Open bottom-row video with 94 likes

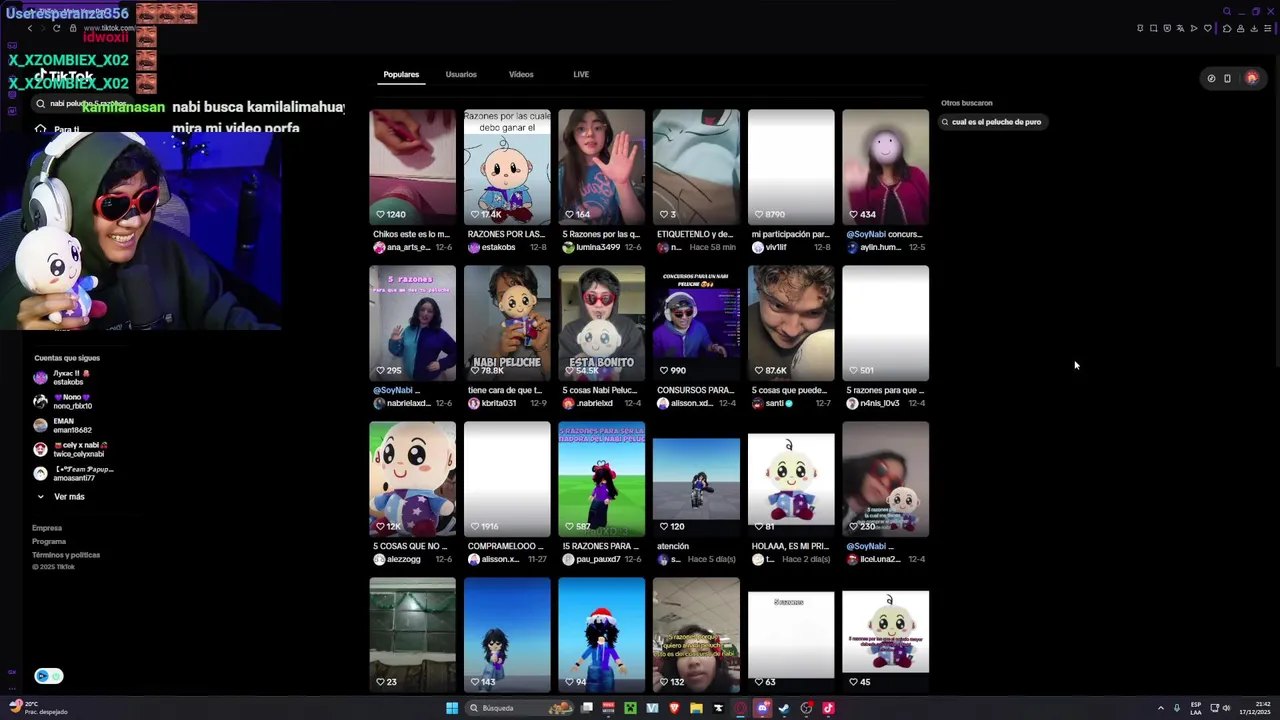(602, 635)
